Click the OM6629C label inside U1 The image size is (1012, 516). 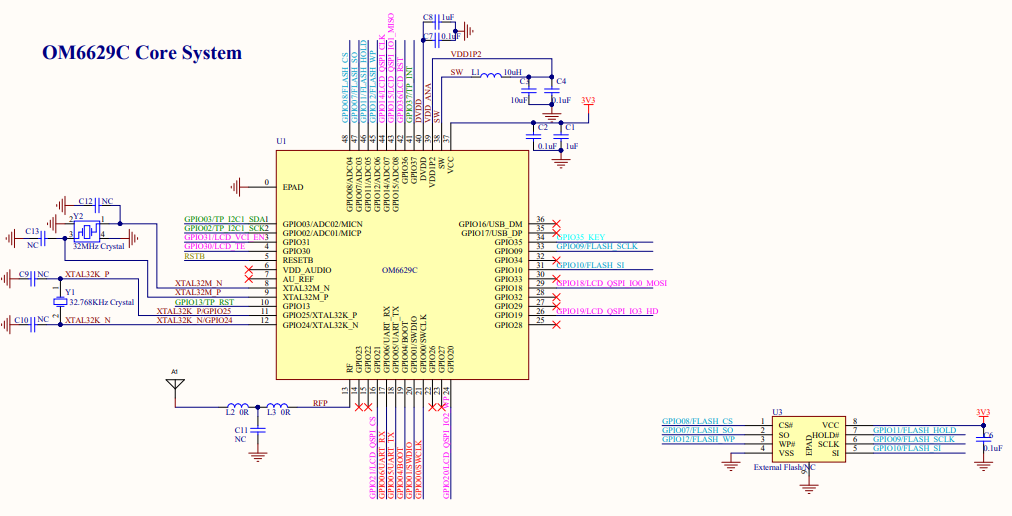(399, 270)
